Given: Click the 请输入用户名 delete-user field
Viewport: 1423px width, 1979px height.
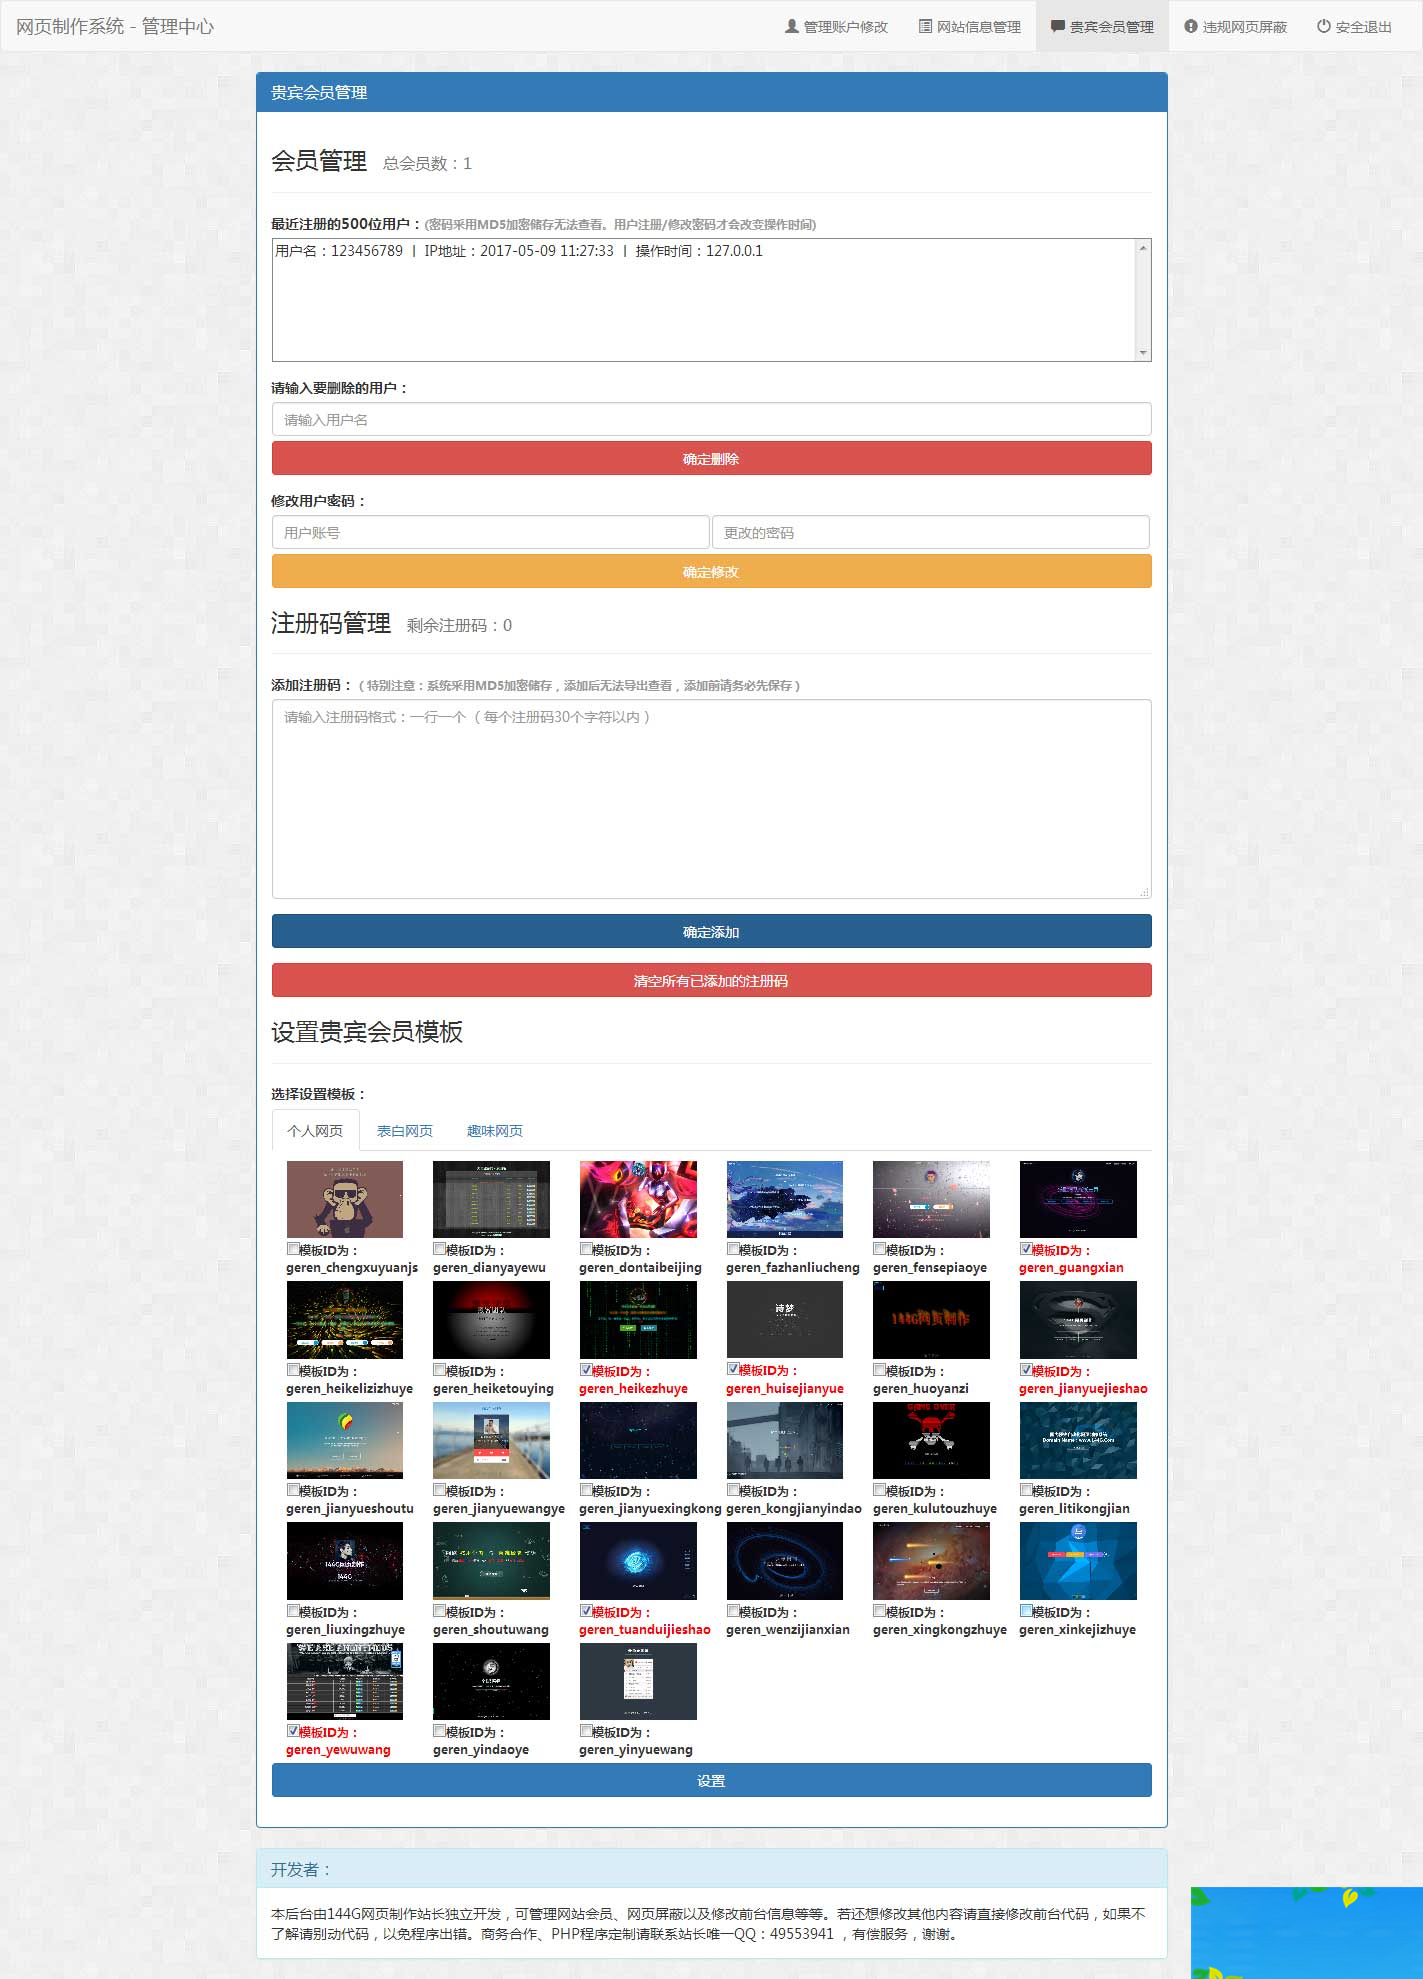Looking at the screenshot, I should pyautogui.click(x=711, y=420).
